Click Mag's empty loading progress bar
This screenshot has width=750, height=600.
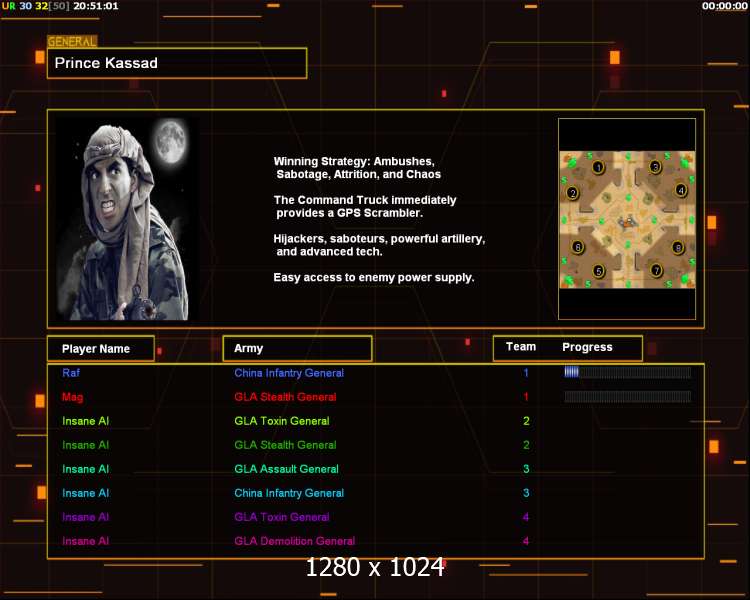click(627, 397)
